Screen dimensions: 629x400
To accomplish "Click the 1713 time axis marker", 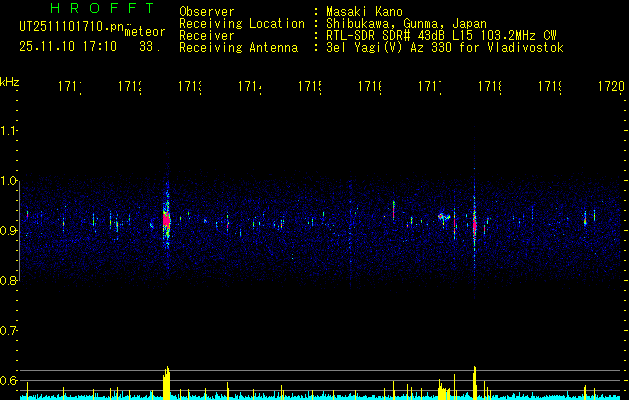I will (x=190, y=87).
